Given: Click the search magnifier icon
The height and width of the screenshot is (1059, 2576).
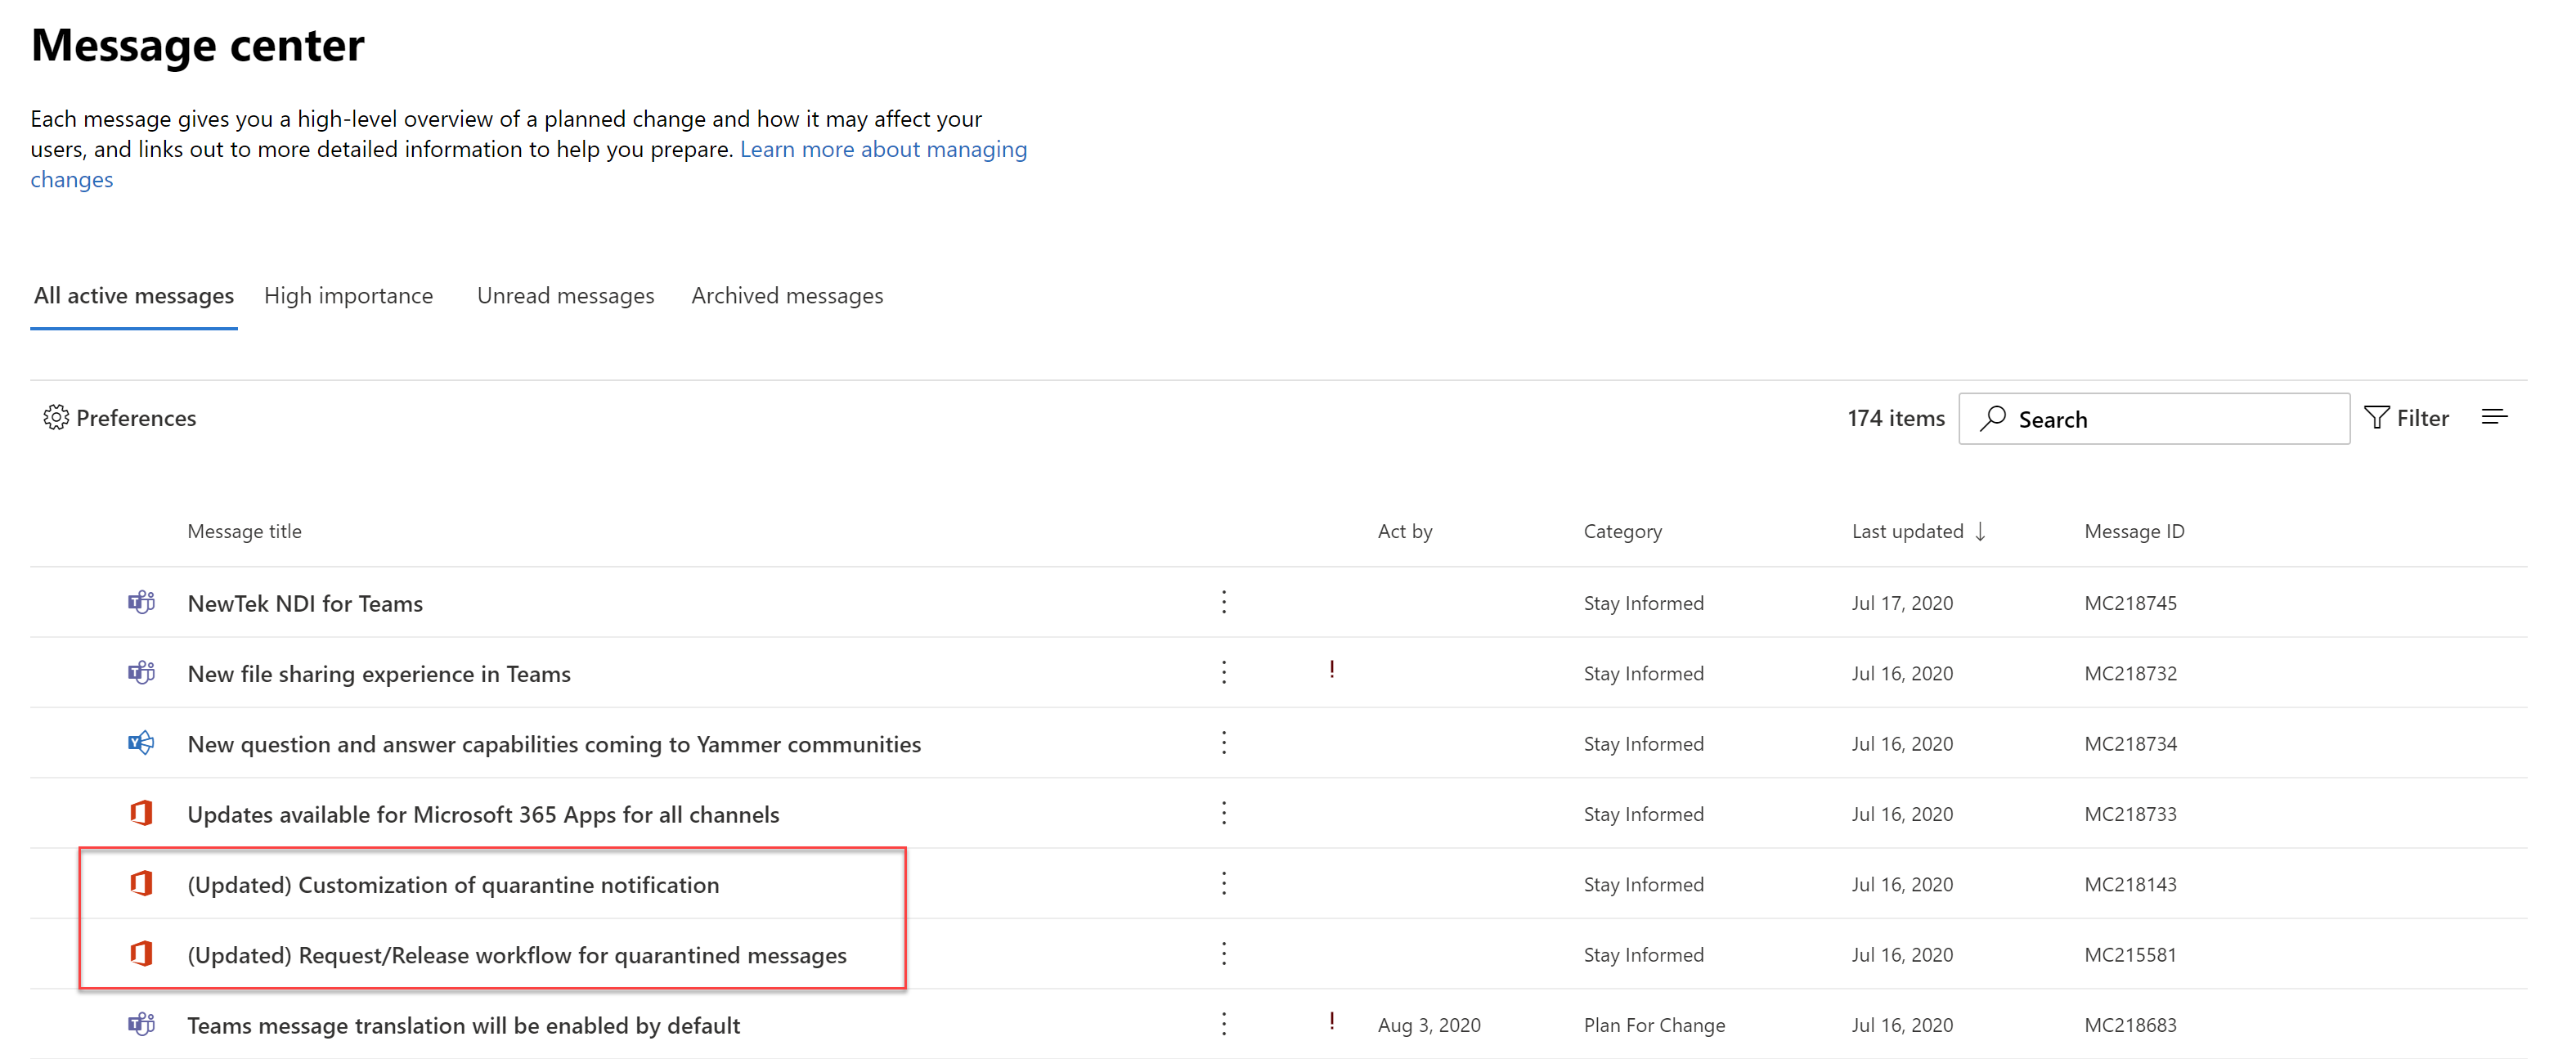Looking at the screenshot, I should pyautogui.click(x=1993, y=418).
